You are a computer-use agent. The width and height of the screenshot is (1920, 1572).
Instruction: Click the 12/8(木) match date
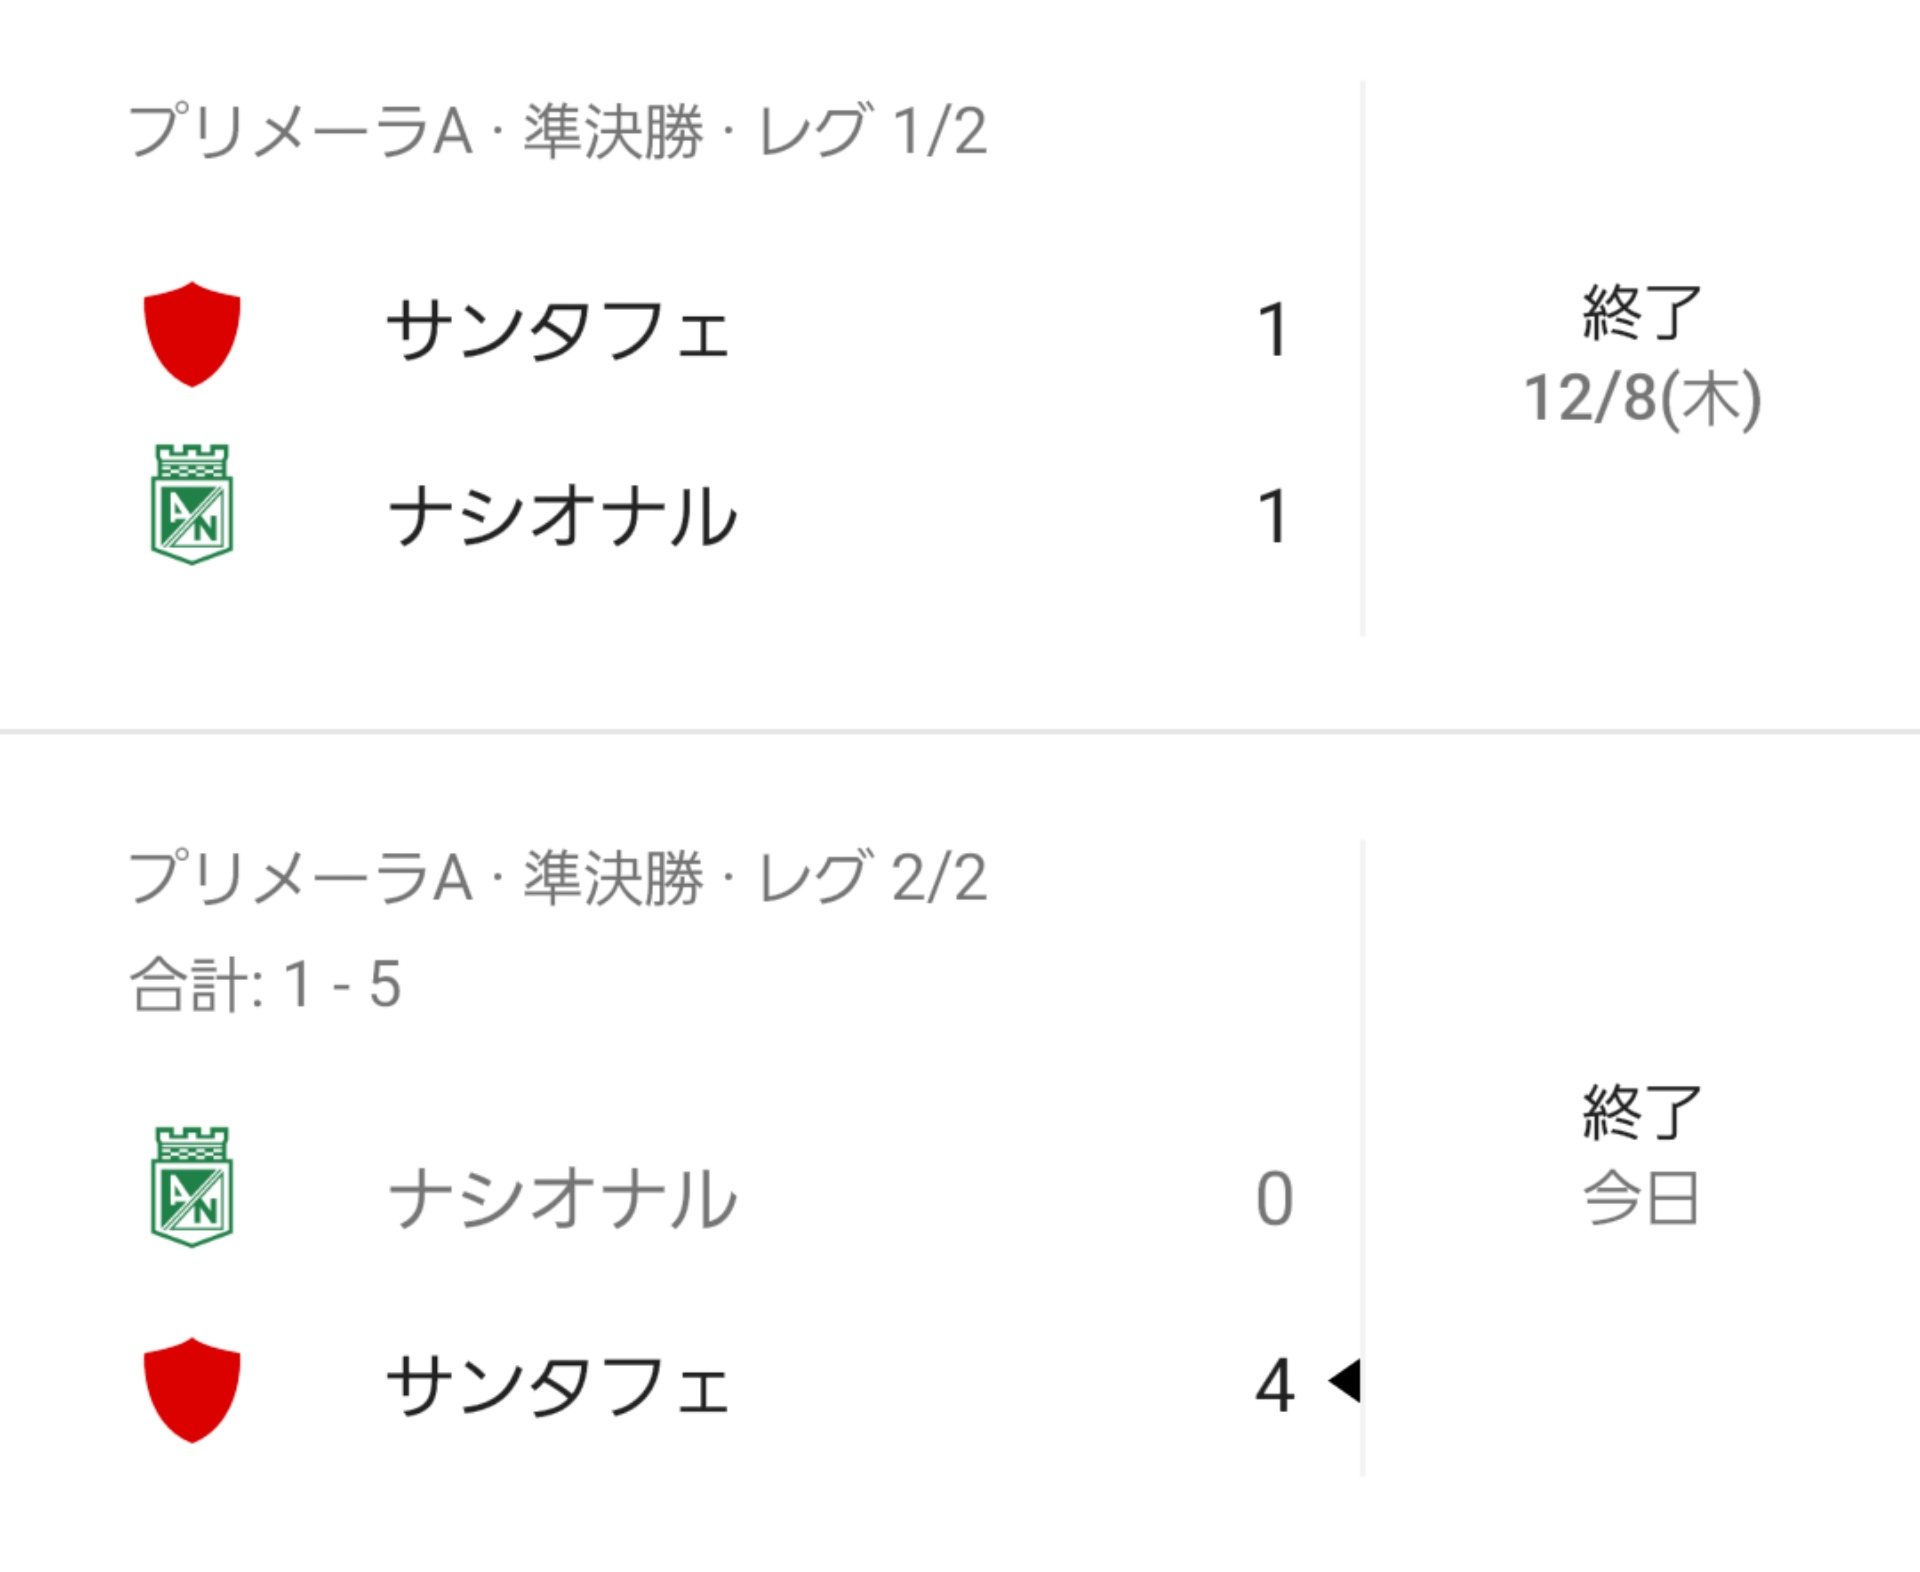[x=1642, y=398]
